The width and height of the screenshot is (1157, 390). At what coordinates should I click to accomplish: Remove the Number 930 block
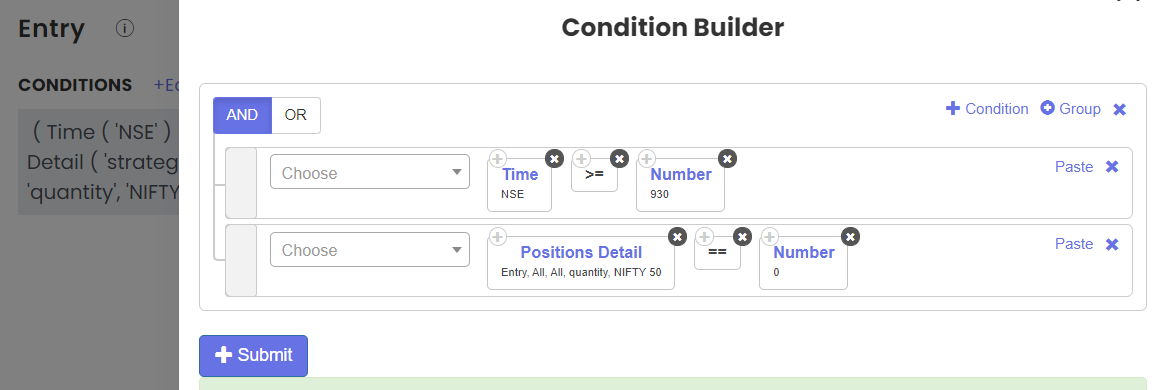tap(727, 159)
